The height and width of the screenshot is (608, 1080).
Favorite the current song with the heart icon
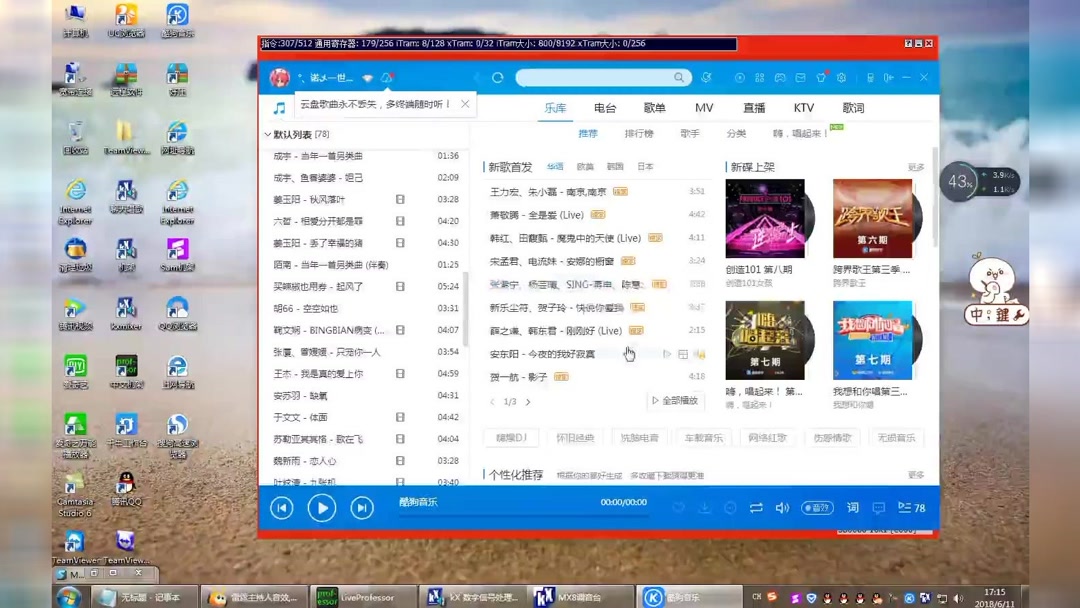tap(679, 507)
